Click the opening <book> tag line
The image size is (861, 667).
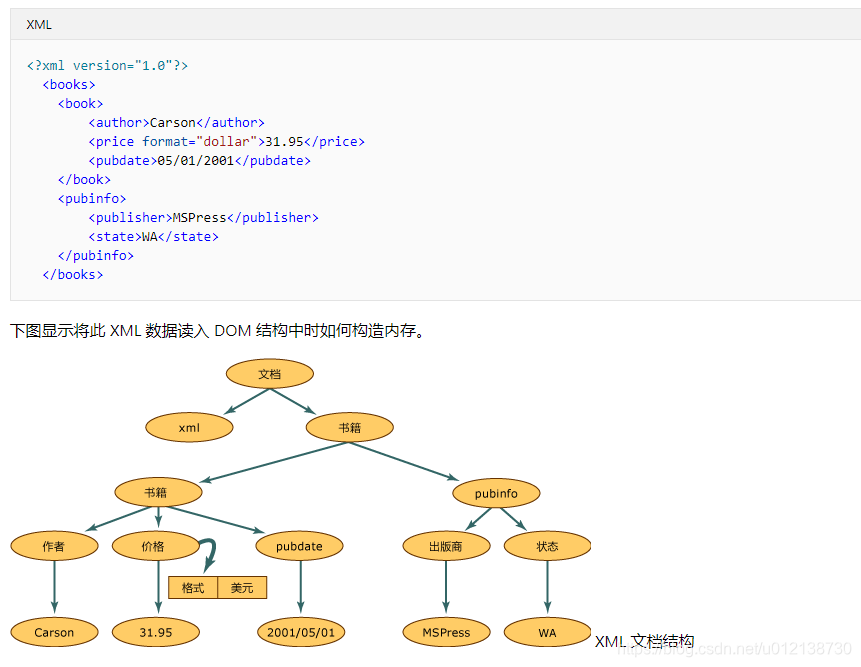click(x=81, y=104)
